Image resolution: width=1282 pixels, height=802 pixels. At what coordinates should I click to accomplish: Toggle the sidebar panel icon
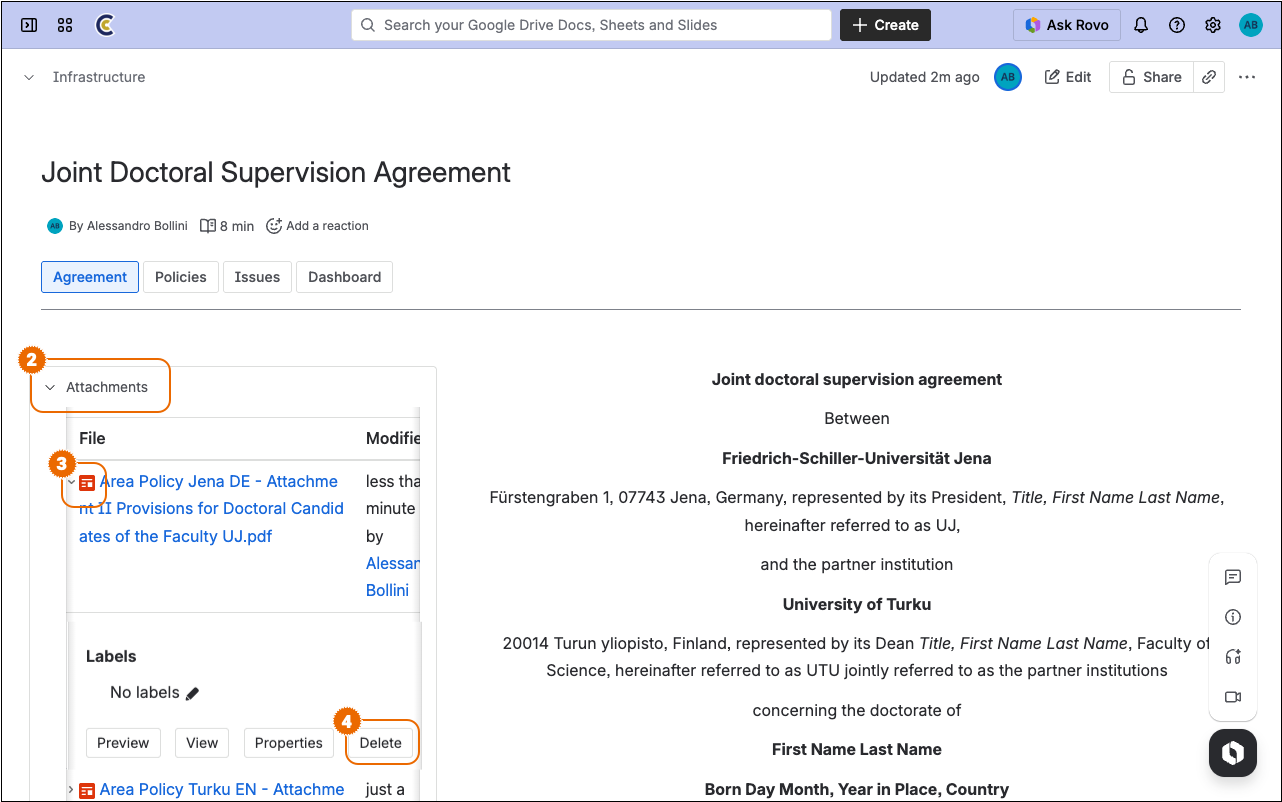coord(29,25)
